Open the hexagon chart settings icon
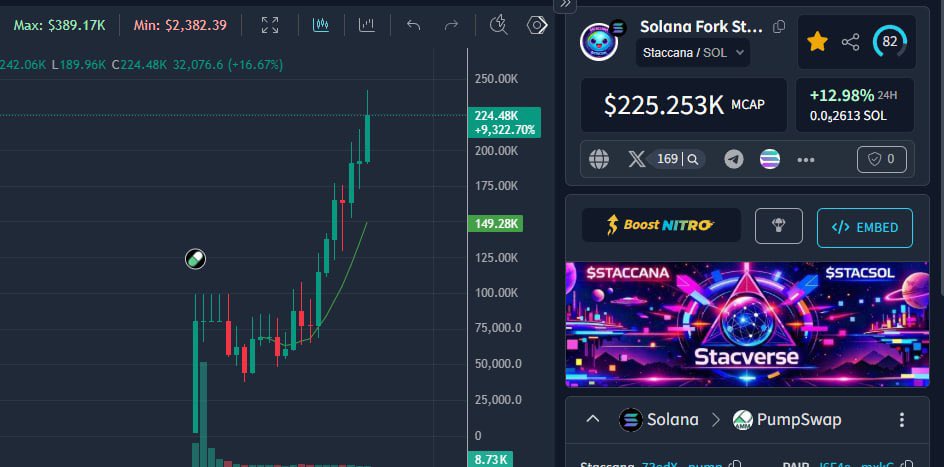Screen dimensions: 944x467 (536, 25)
